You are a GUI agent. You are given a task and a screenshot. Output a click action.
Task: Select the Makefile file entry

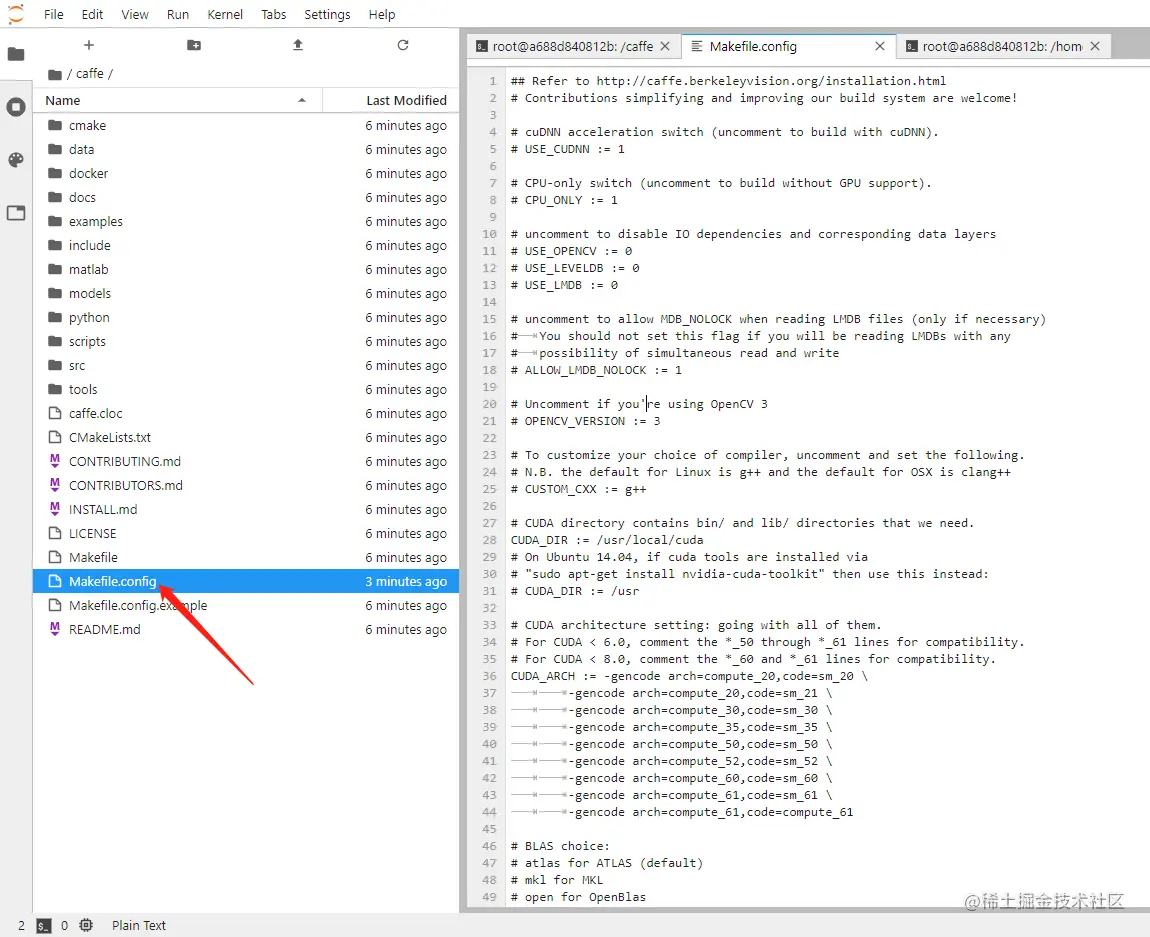coord(246,558)
